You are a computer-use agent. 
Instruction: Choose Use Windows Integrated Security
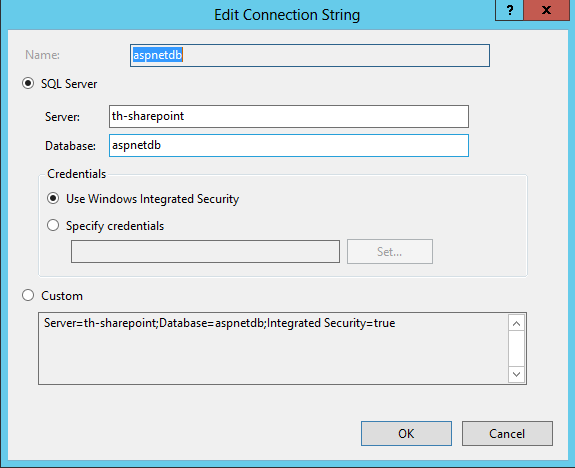click(x=53, y=198)
